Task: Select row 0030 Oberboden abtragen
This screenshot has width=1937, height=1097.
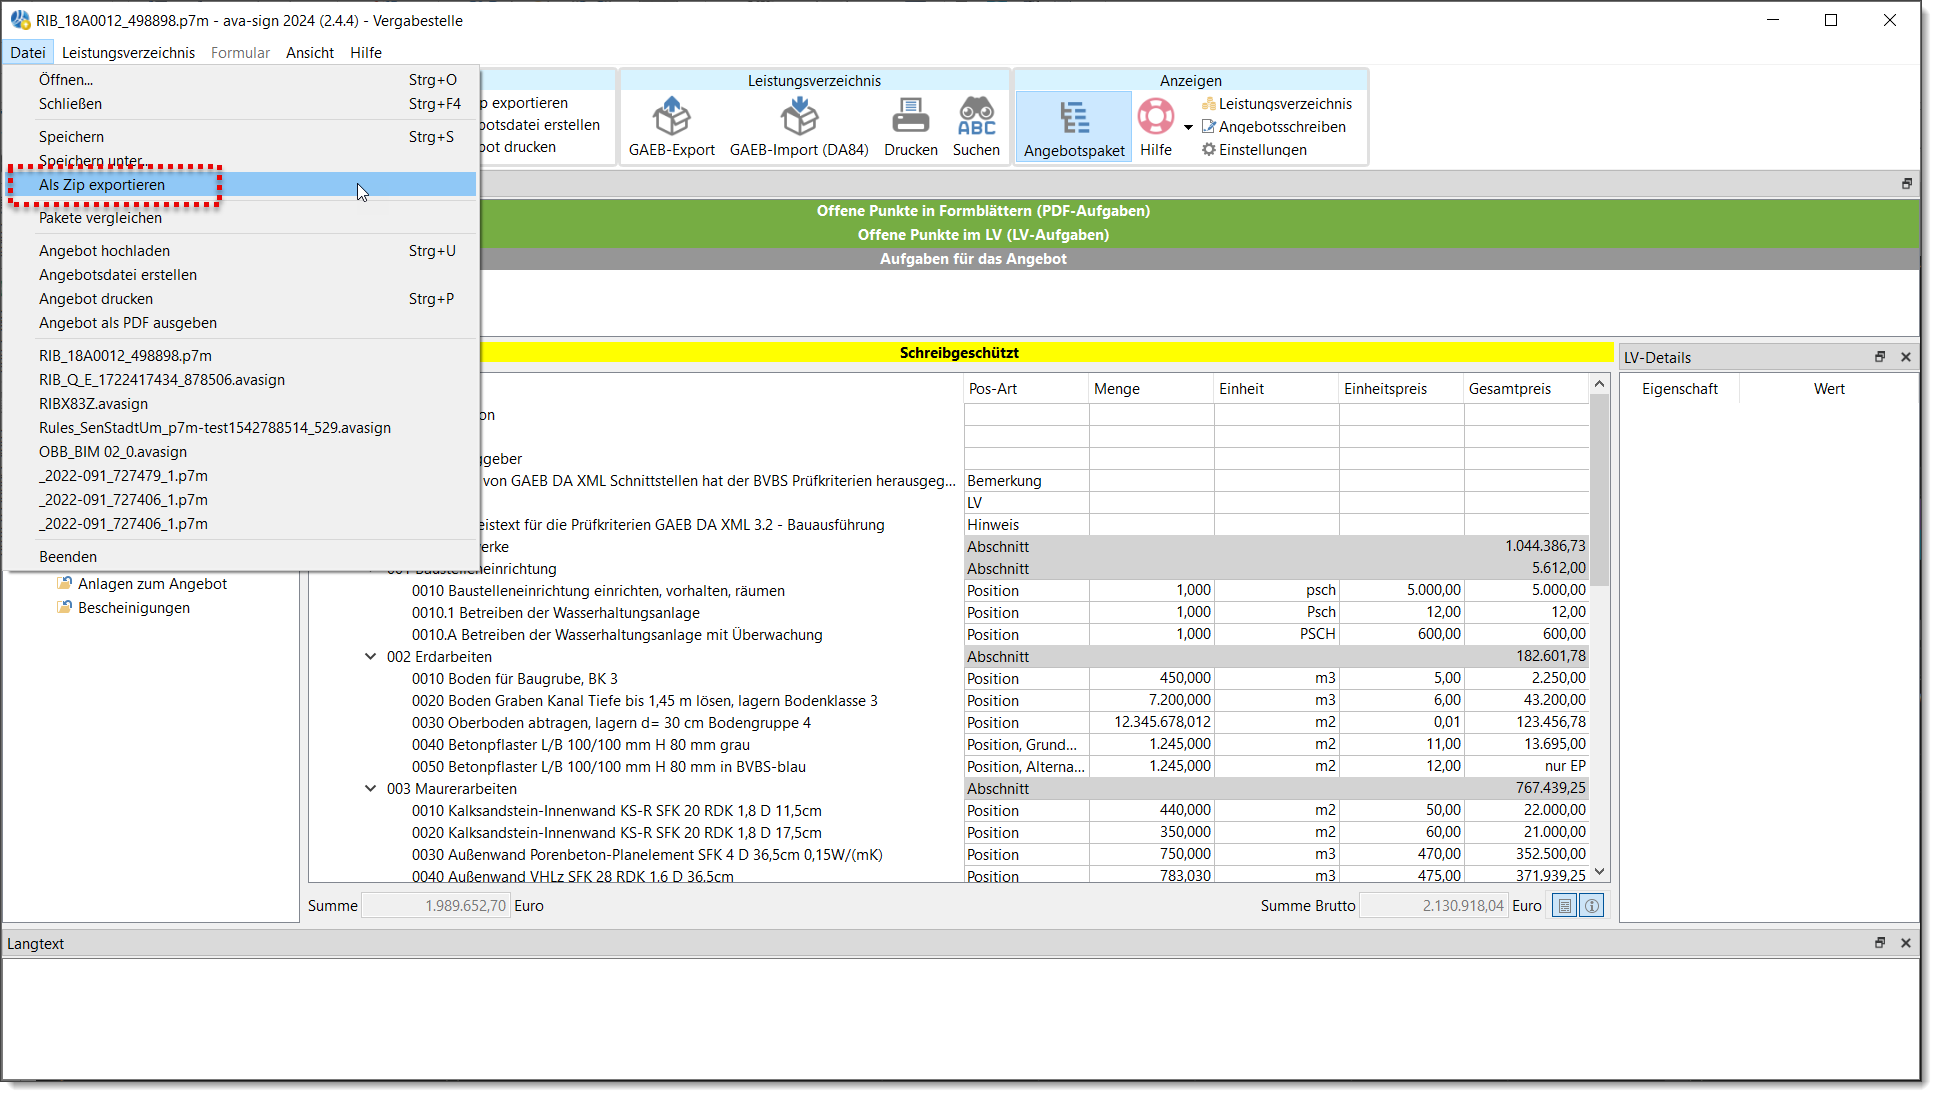Action: click(948, 723)
